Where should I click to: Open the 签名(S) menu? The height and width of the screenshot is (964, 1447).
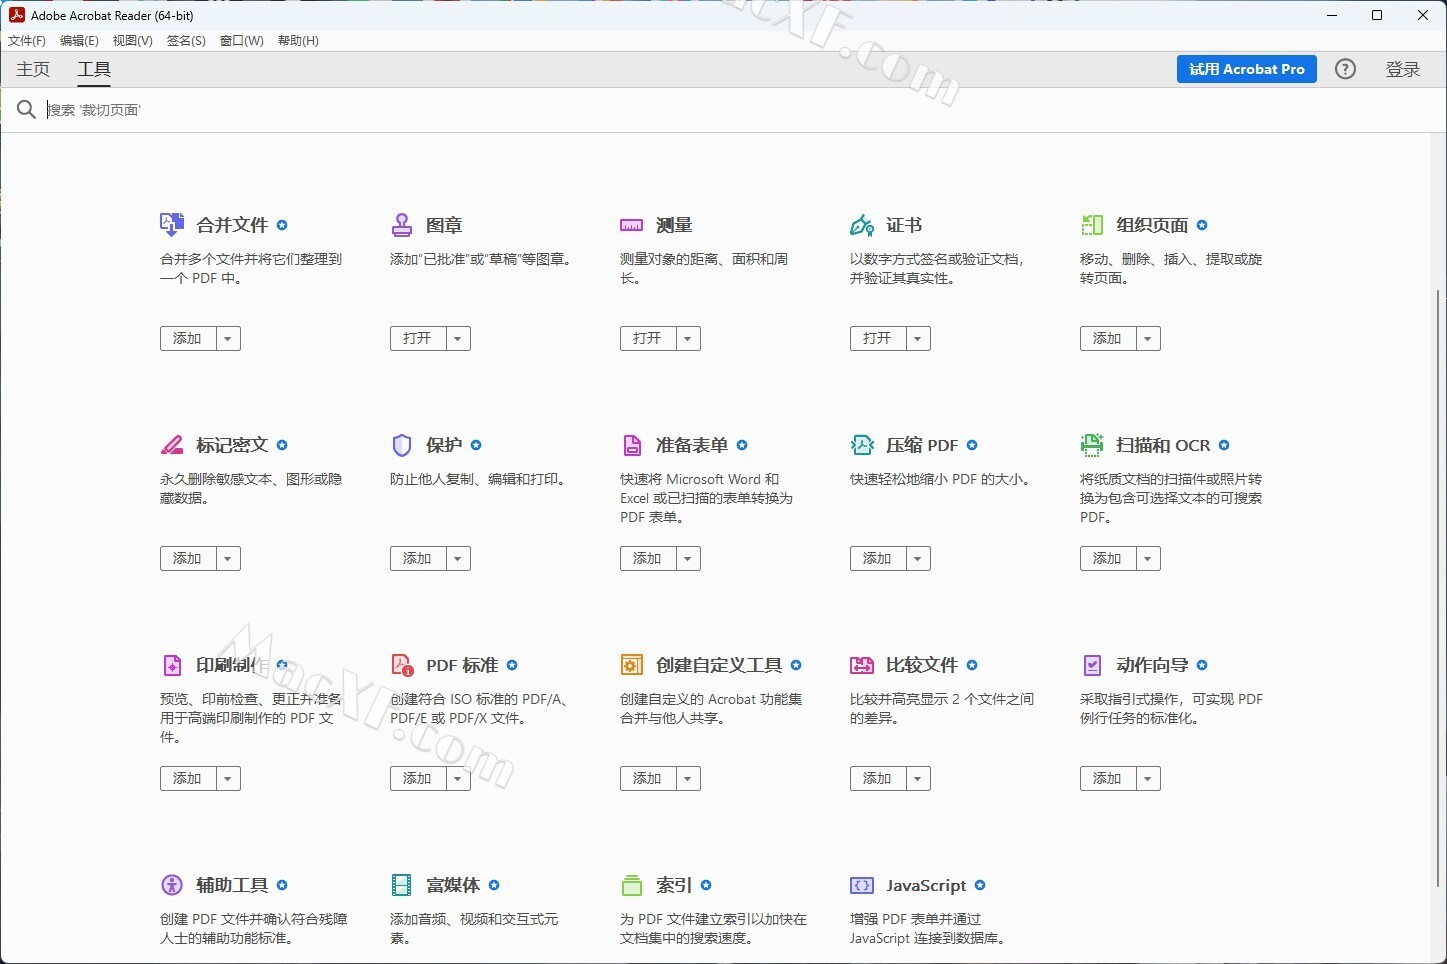coord(186,41)
